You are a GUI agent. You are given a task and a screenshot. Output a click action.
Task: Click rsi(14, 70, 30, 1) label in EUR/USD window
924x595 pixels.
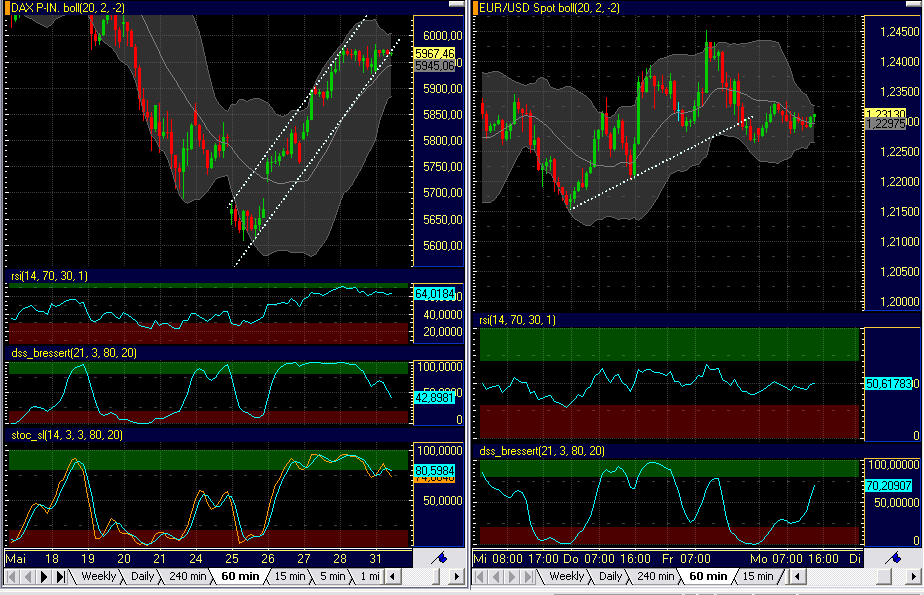click(517, 320)
